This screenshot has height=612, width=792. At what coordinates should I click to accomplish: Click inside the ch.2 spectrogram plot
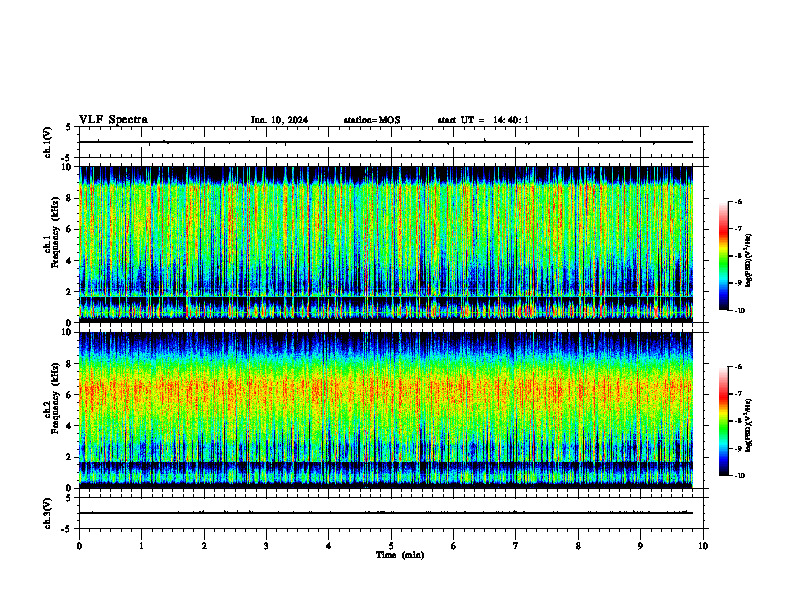(x=386, y=410)
